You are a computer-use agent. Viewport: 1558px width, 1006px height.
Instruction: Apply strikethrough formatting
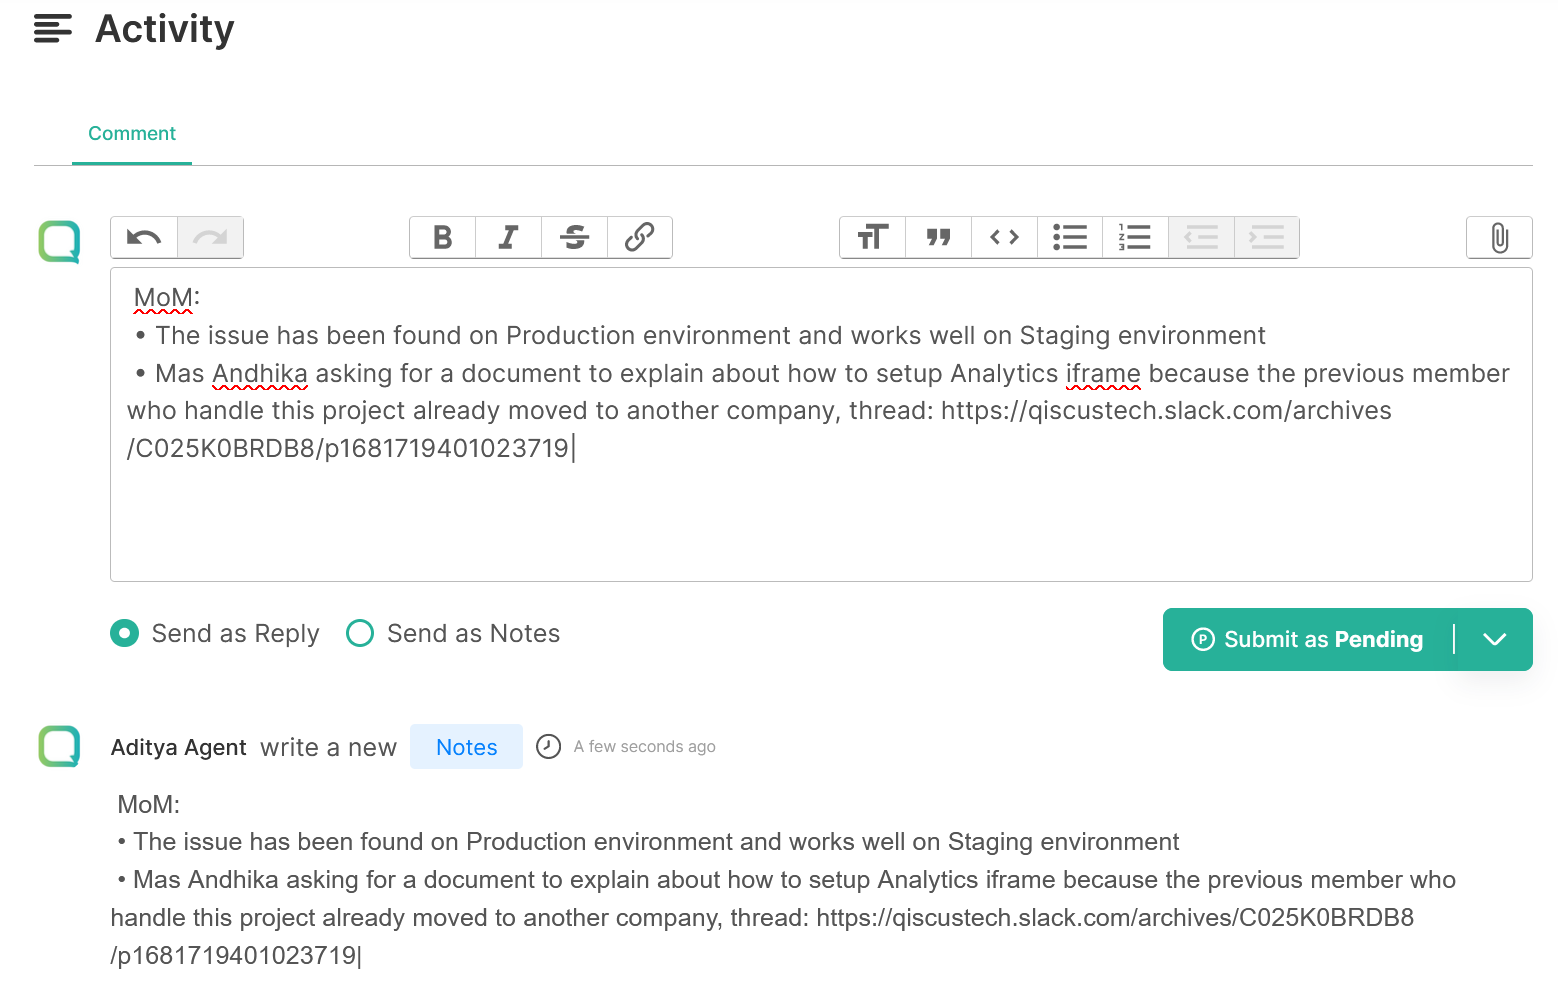[574, 238]
